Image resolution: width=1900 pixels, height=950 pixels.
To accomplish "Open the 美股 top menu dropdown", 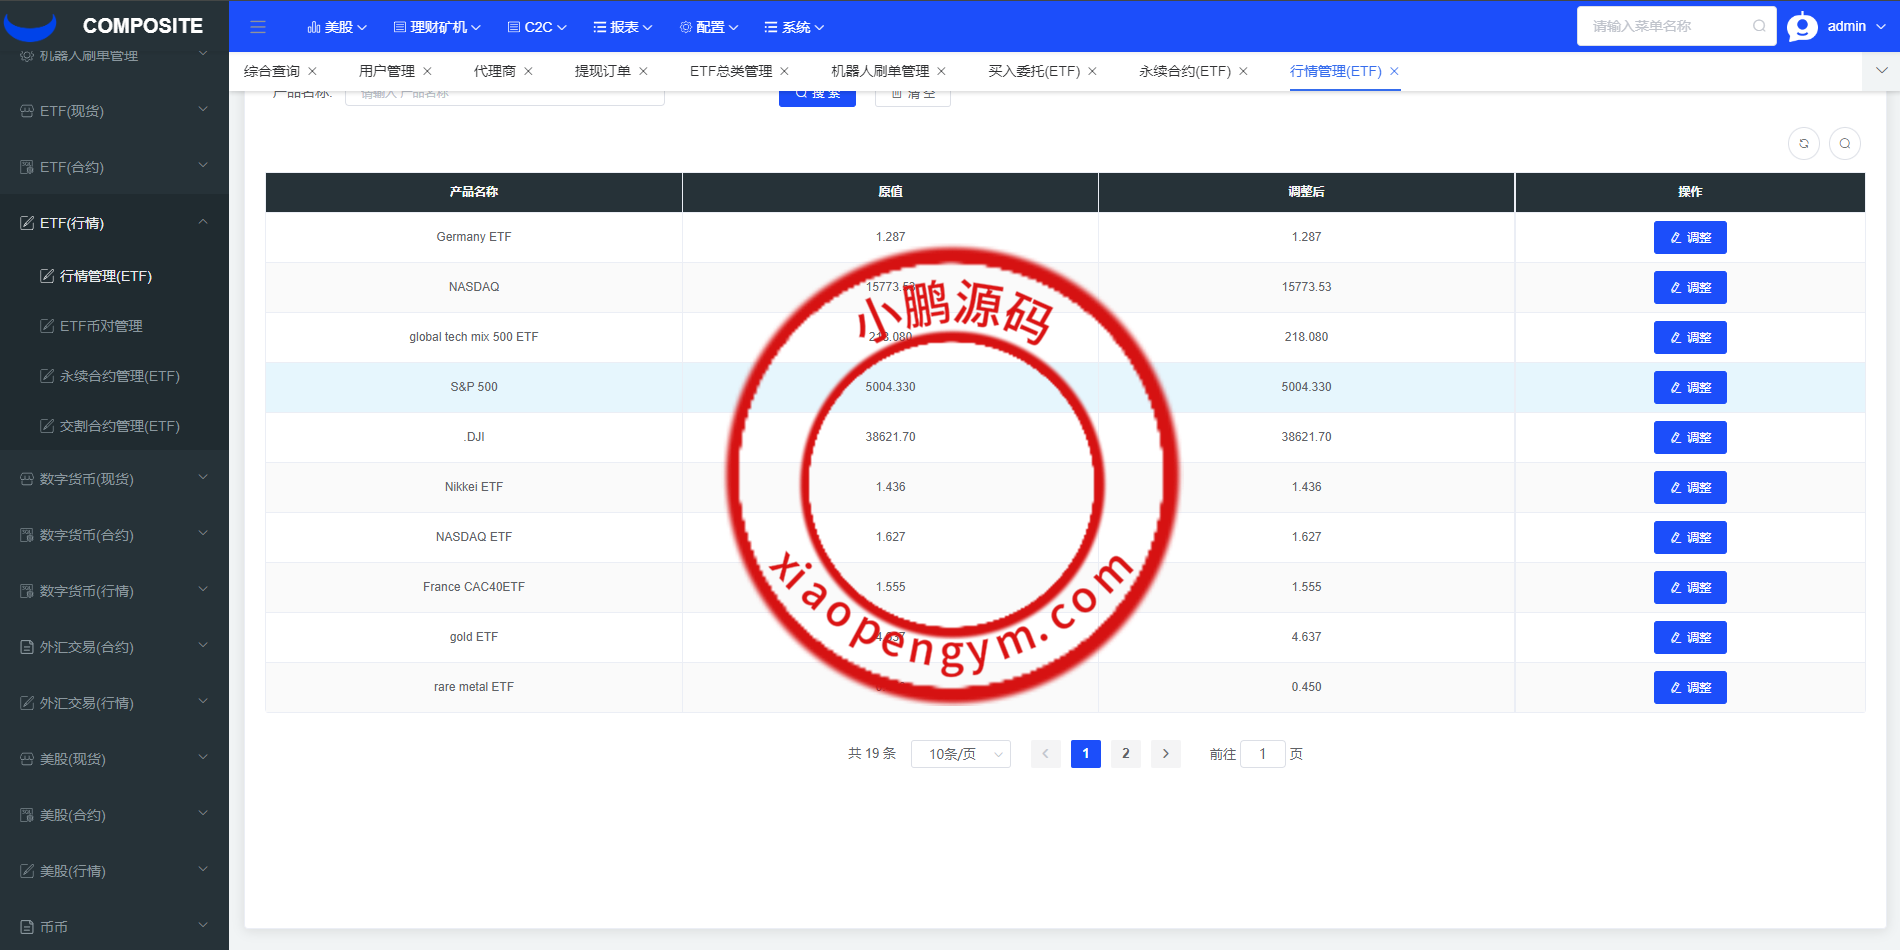I will pyautogui.click(x=337, y=27).
